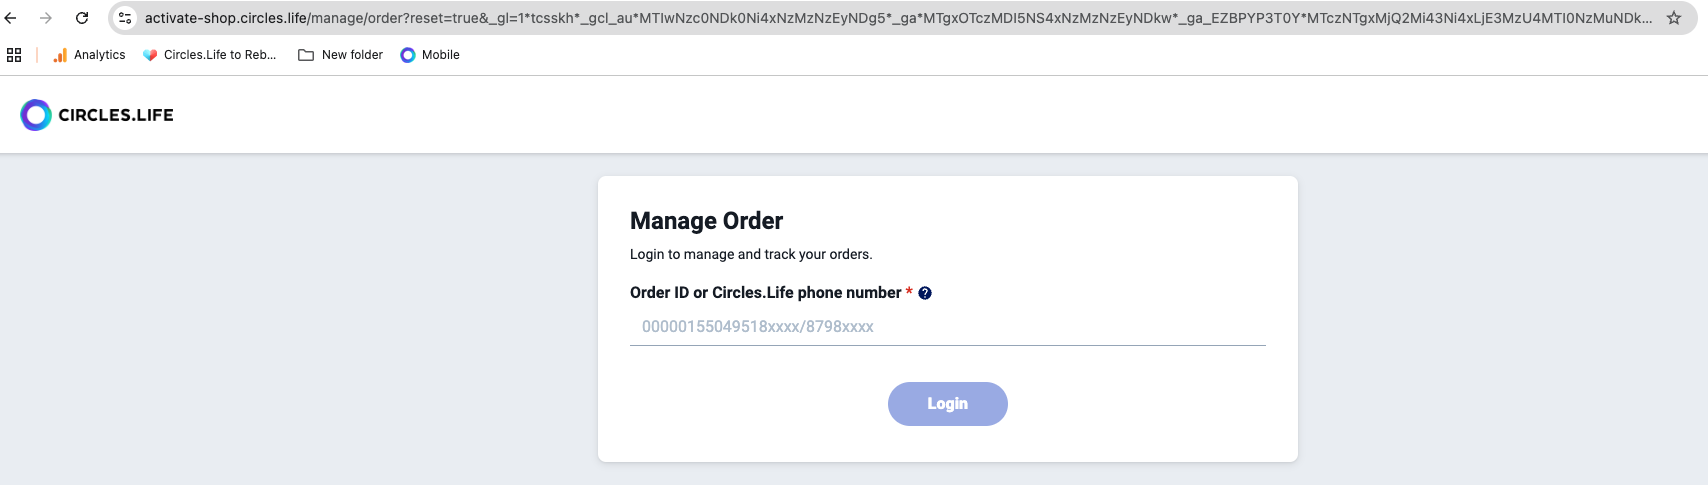Image resolution: width=1708 pixels, height=485 pixels.
Task: Open the Analytics bookmark
Action: [x=89, y=55]
